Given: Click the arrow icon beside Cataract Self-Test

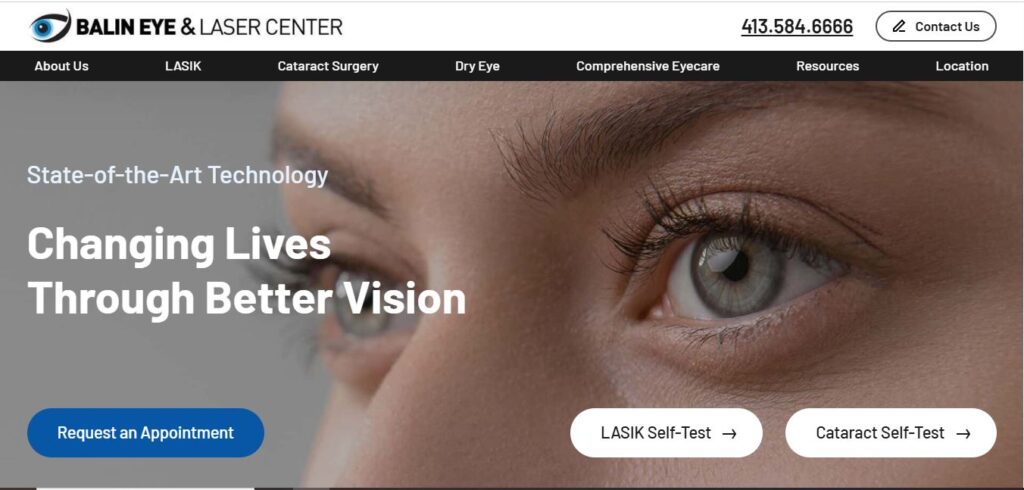Looking at the screenshot, I should click(x=963, y=433).
